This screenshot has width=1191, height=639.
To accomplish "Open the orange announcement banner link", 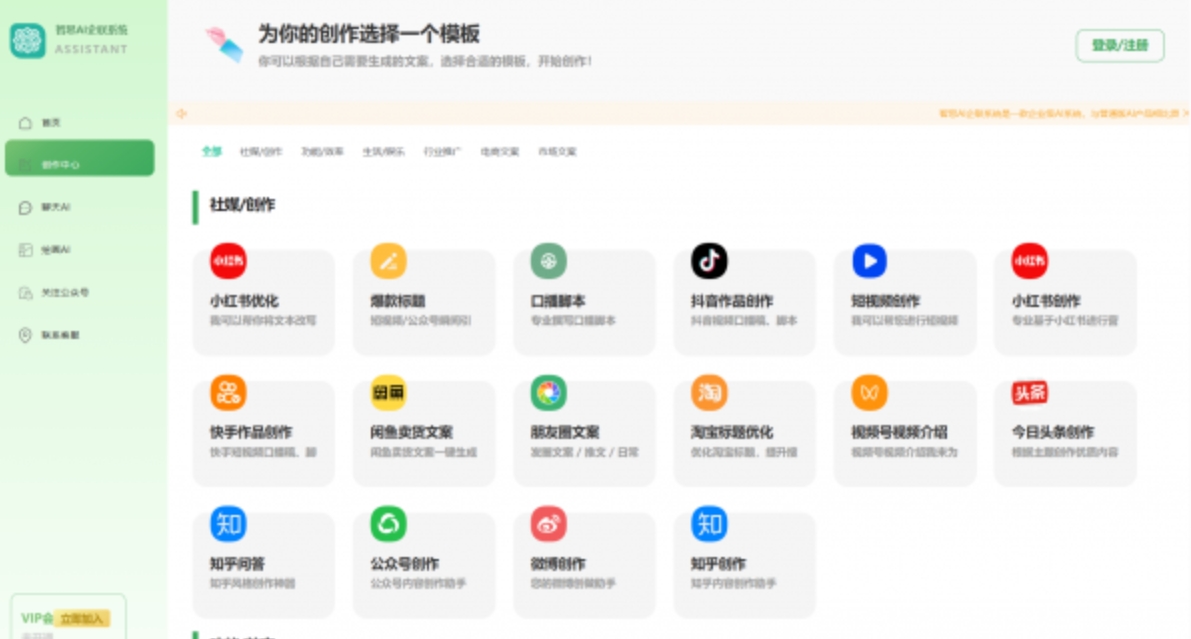I will [1063, 113].
